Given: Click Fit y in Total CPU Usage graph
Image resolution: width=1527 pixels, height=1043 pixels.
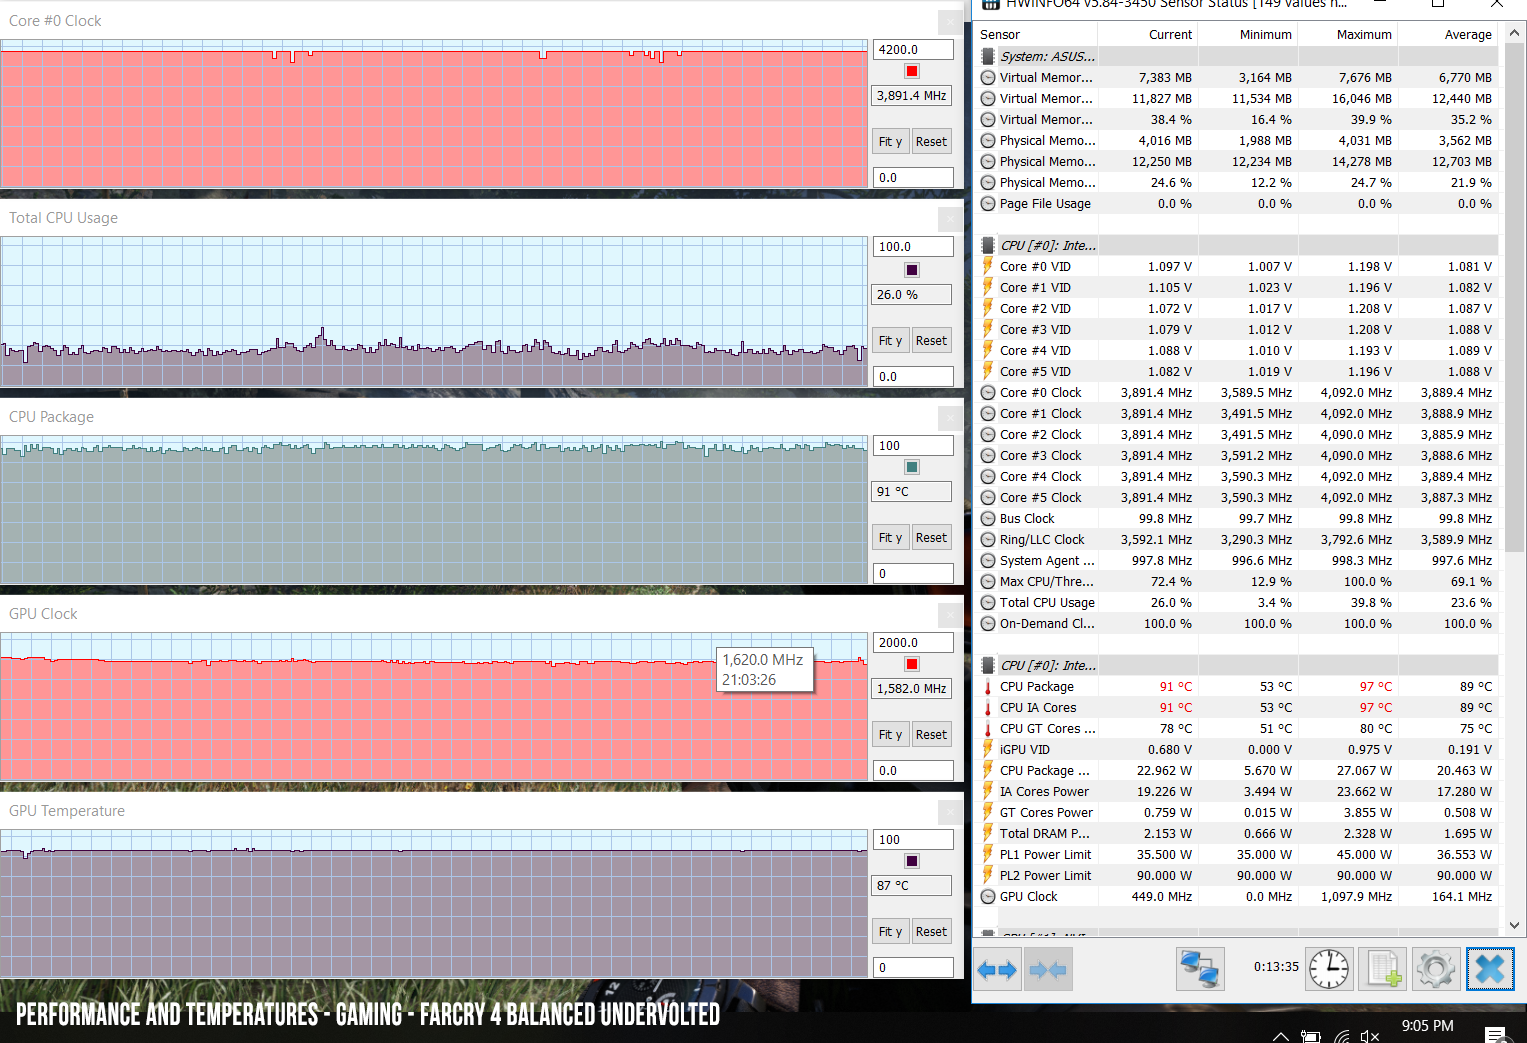Looking at the screenshot, I should click(890, 341).
